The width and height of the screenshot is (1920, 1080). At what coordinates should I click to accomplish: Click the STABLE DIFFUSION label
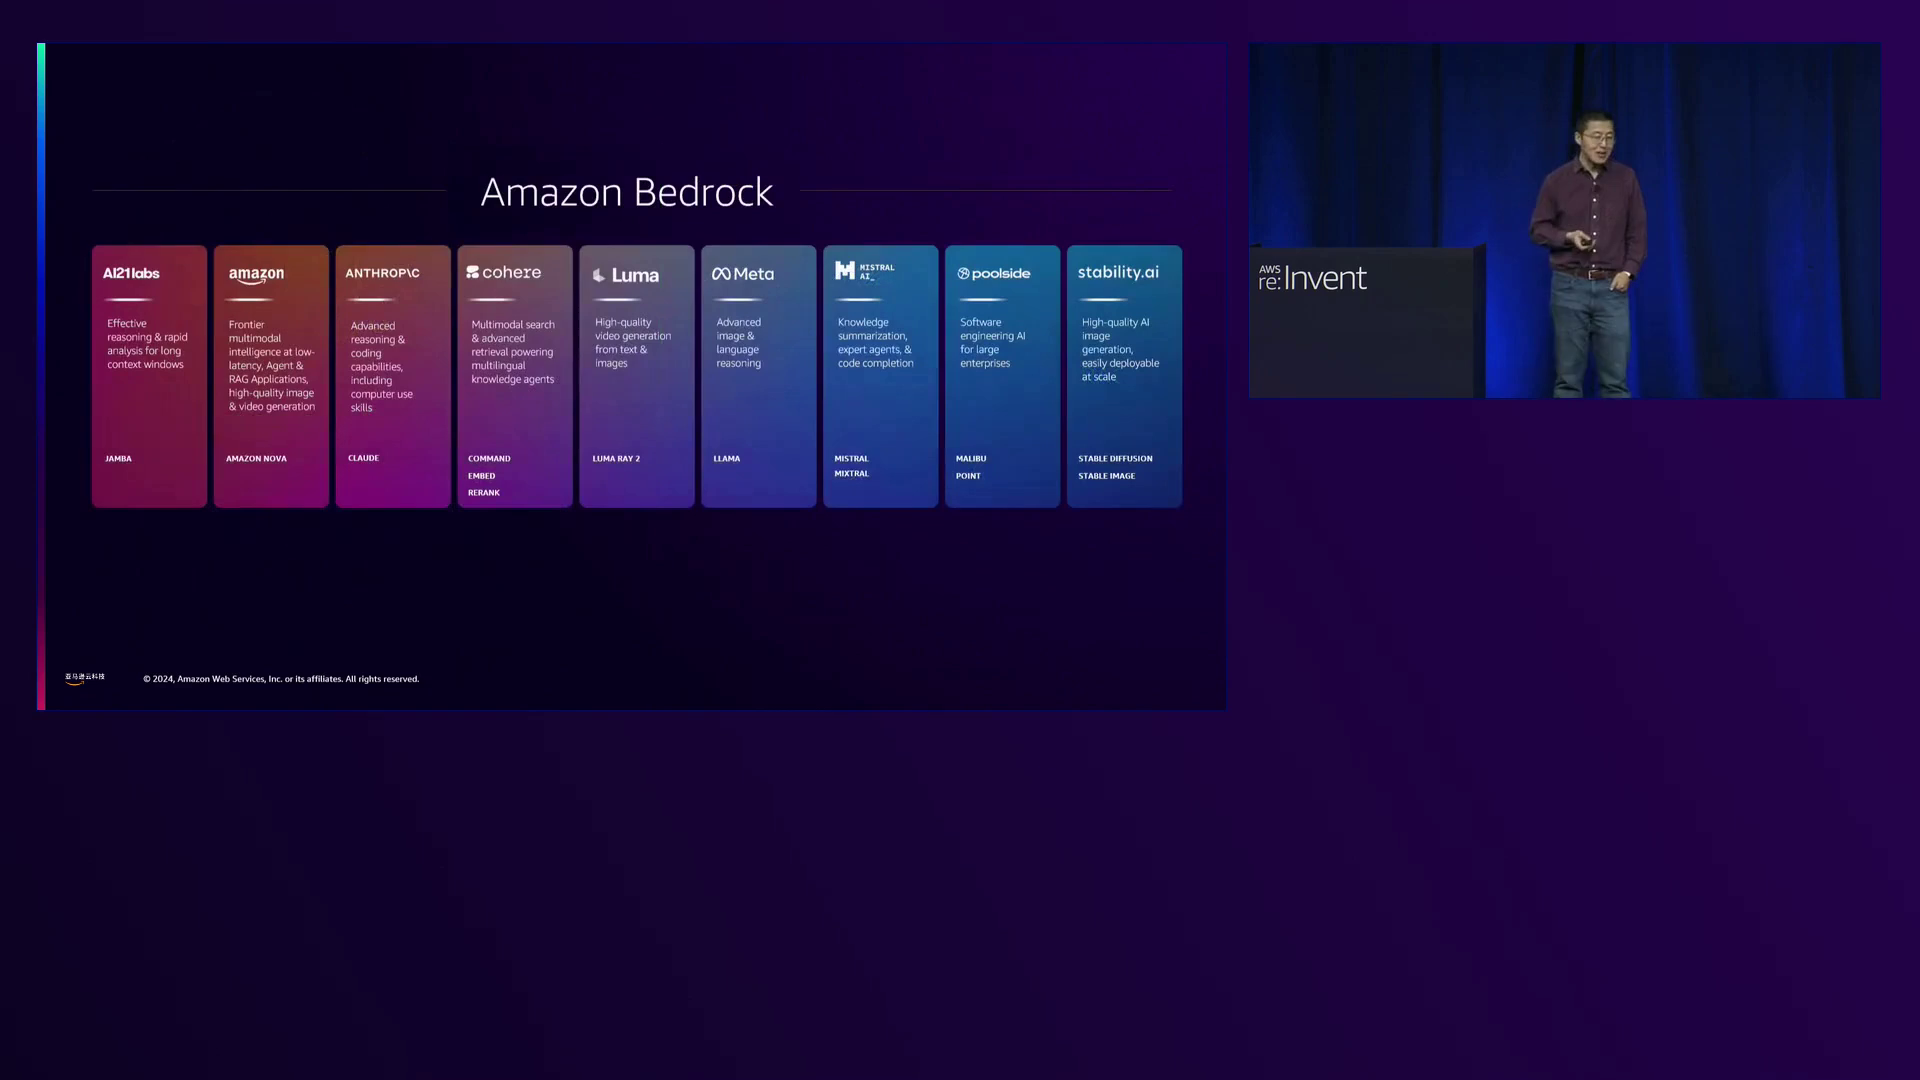click(x=1115, y=459)
